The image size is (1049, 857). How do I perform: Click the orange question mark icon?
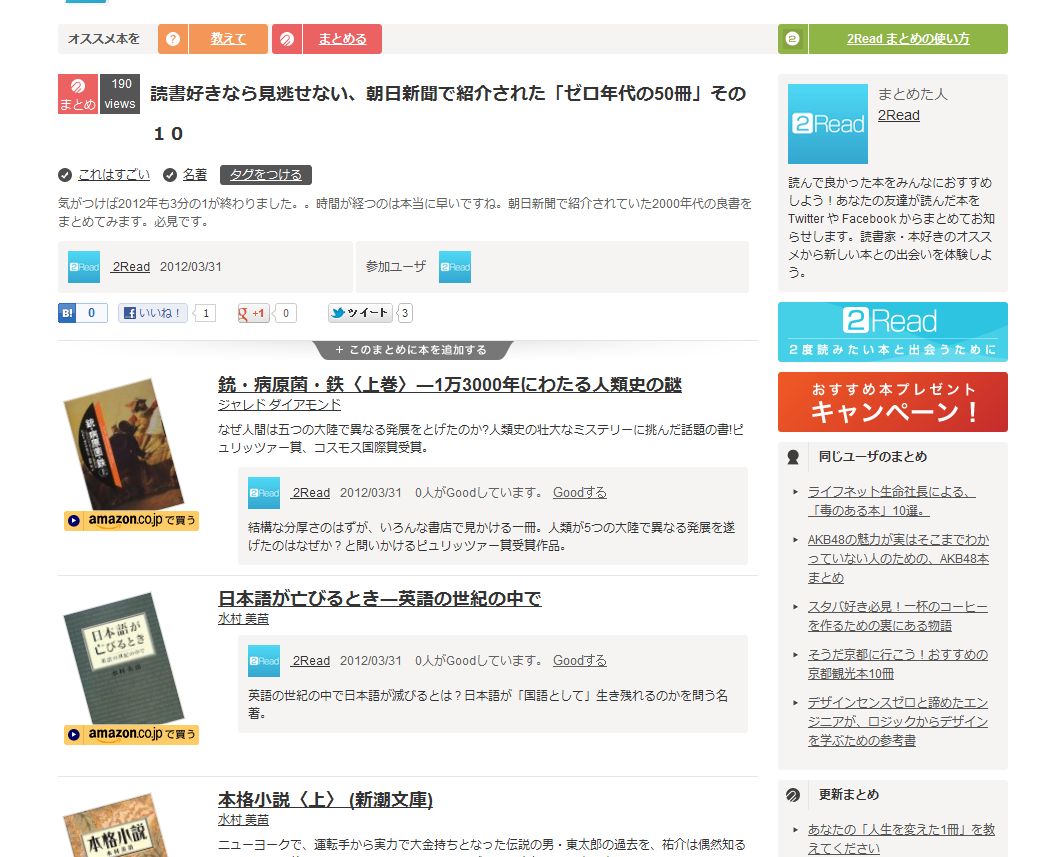(x=173, y=39)
